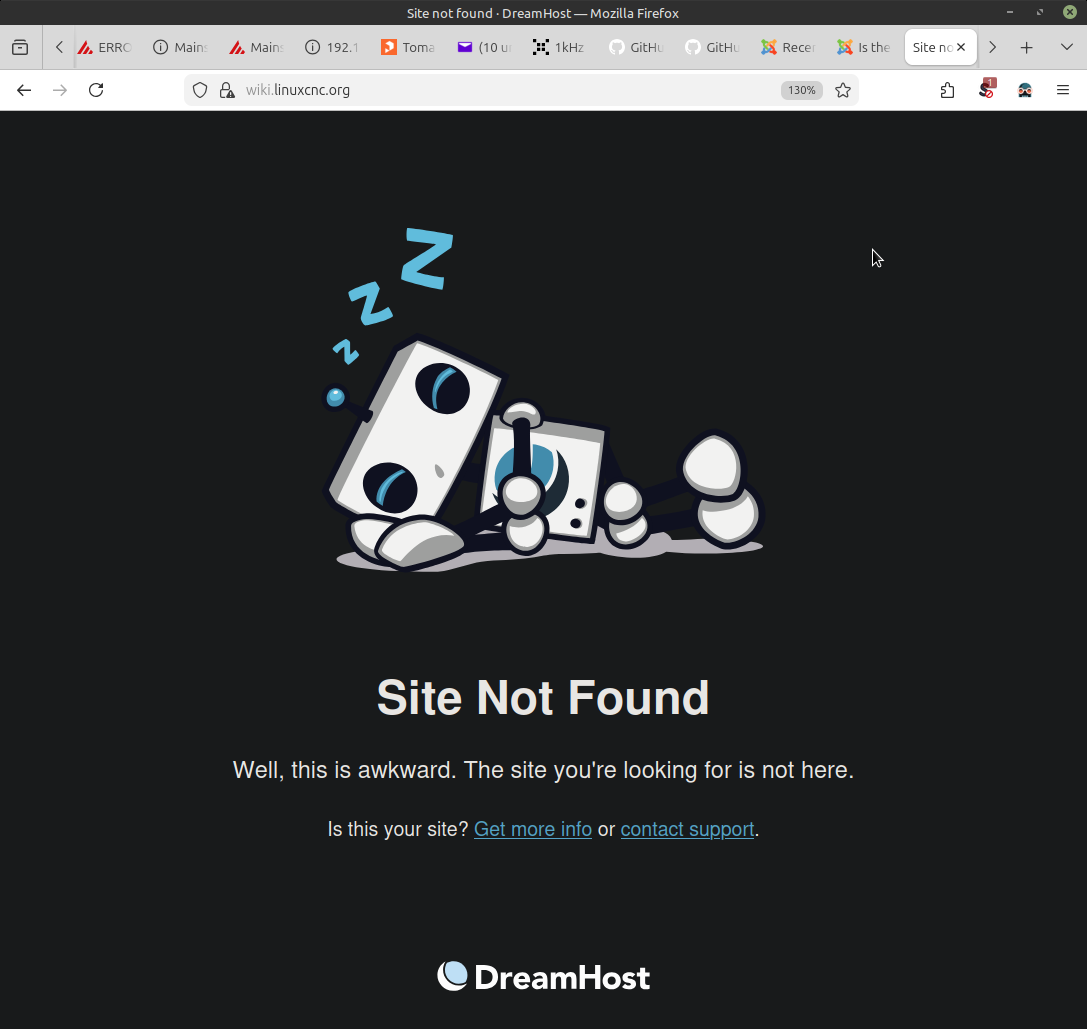Show tracking protection shield info
This screenshot has width=1087, height=1029.
point(200,90)
